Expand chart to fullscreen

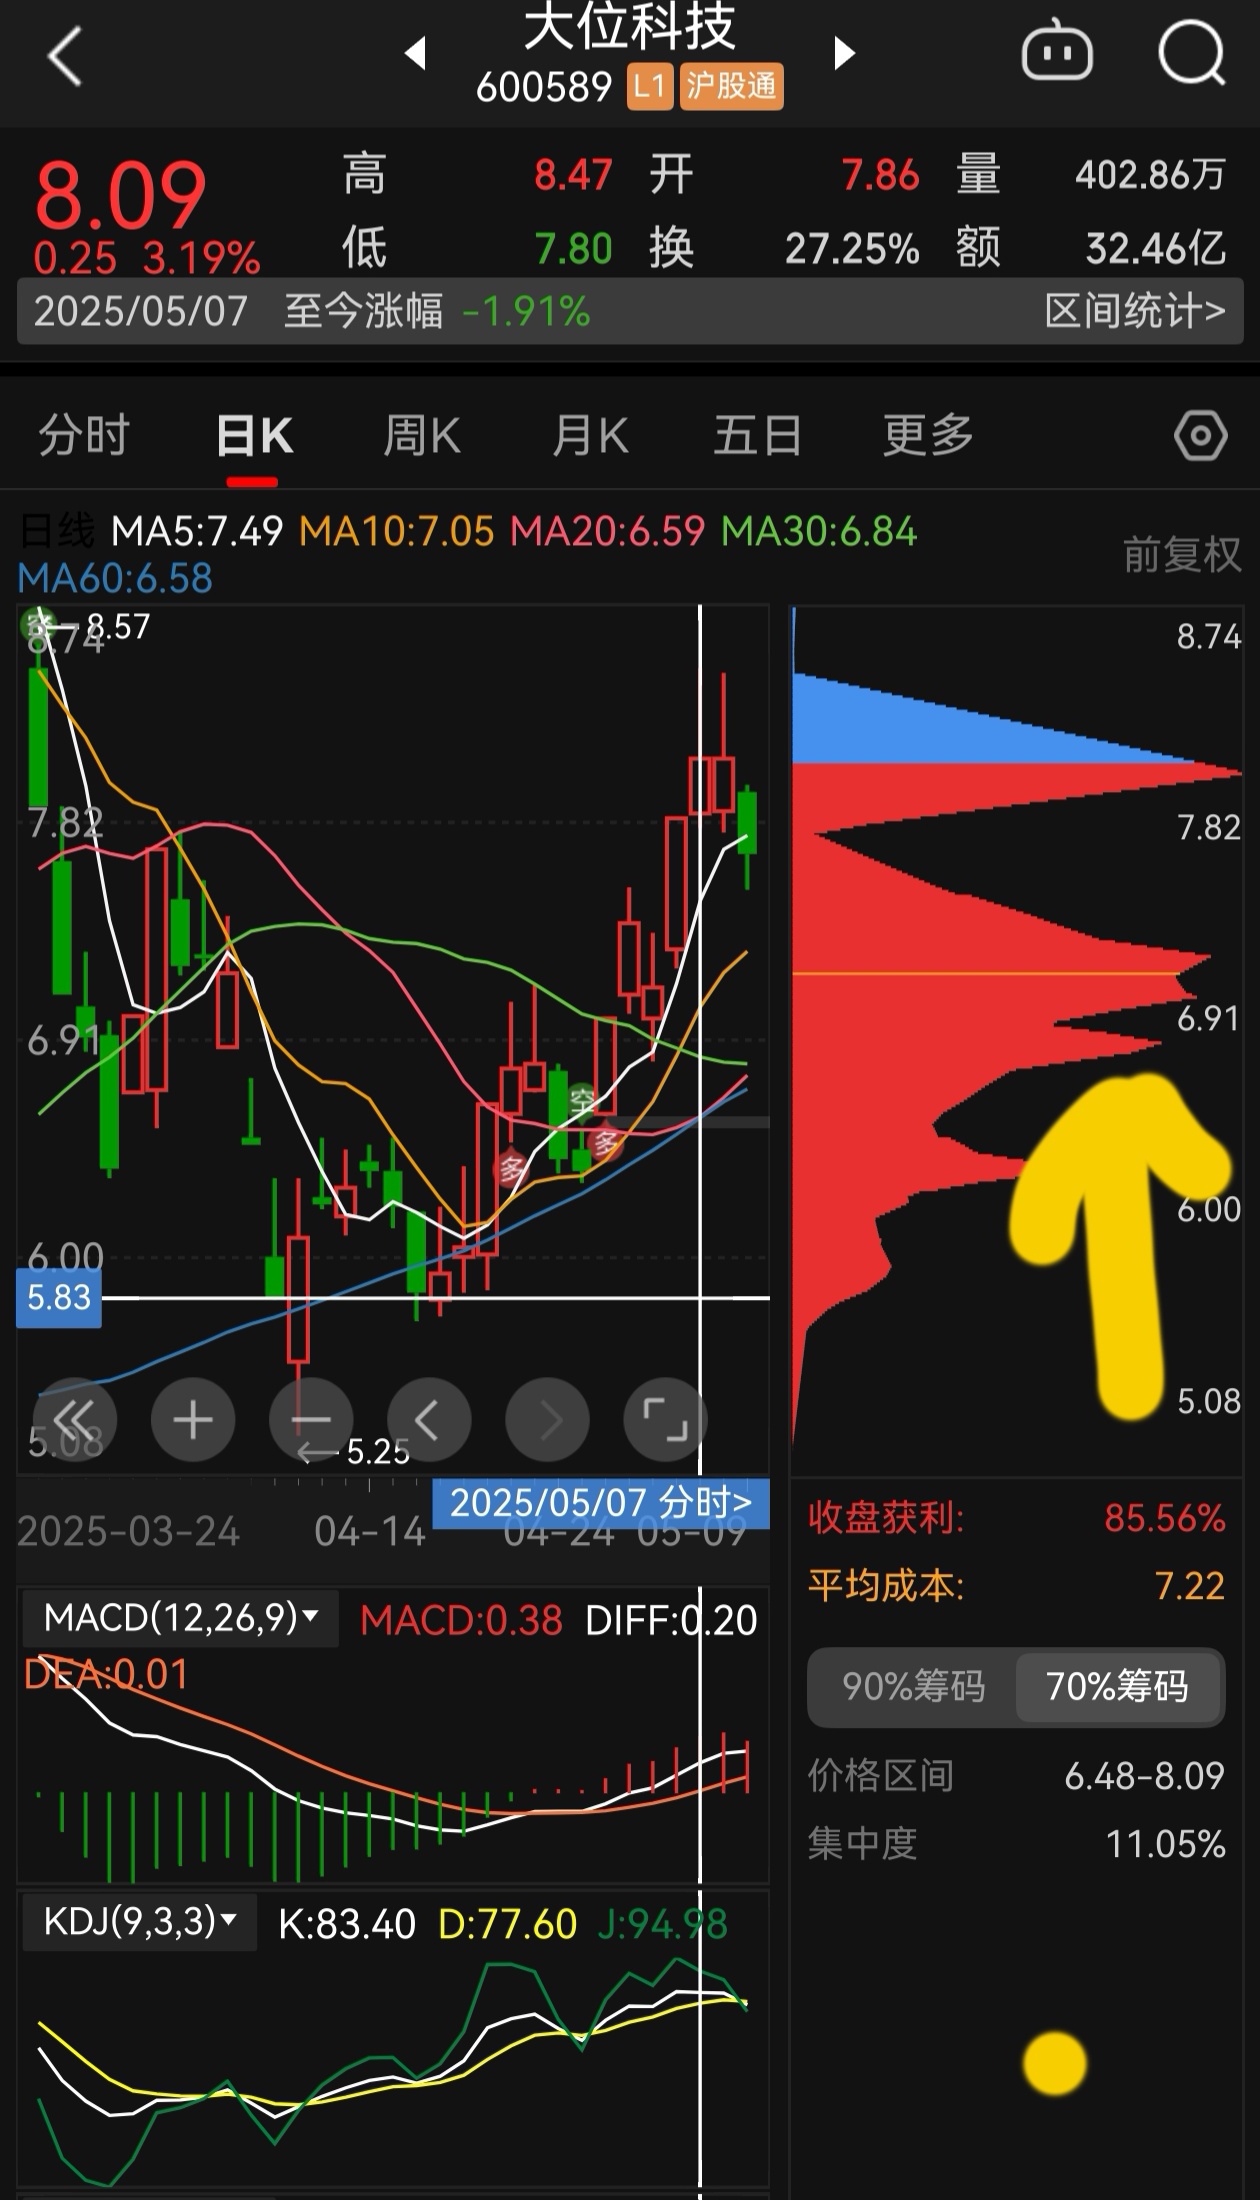point(665,1419)
